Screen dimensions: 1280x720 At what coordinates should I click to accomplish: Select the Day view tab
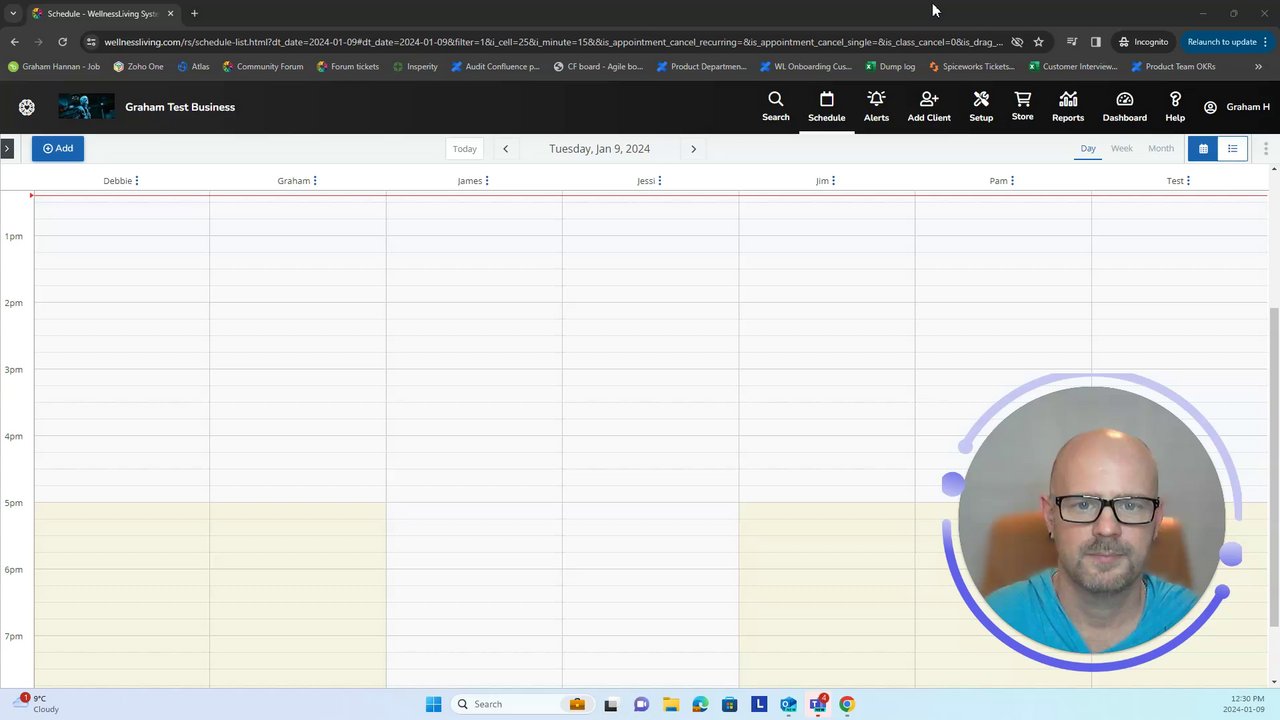1088,148
